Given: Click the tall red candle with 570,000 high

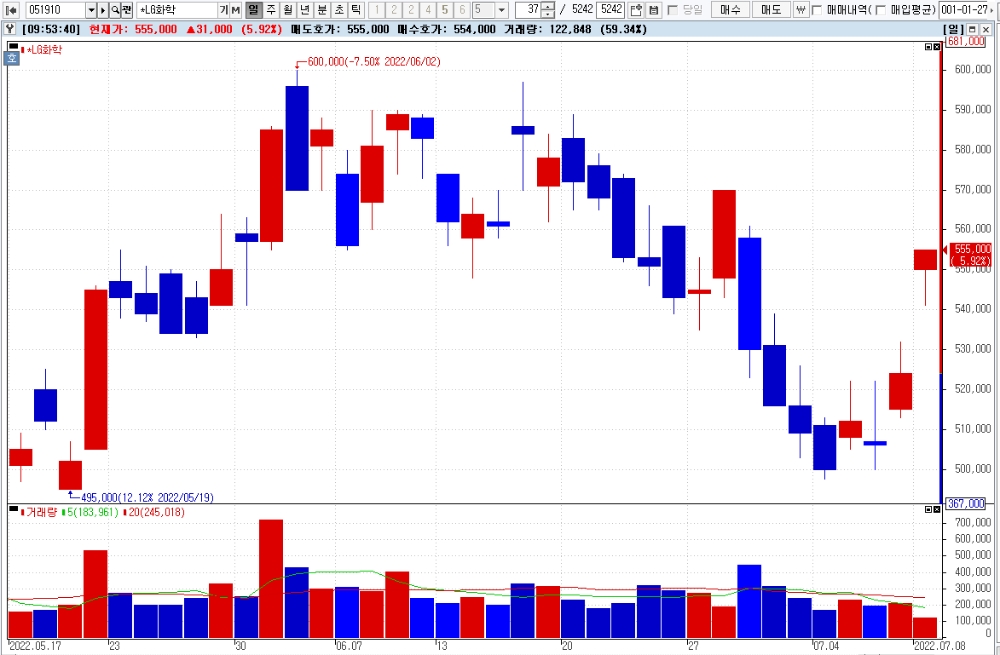Looking at the screenshot, I should tap(724, 234).
